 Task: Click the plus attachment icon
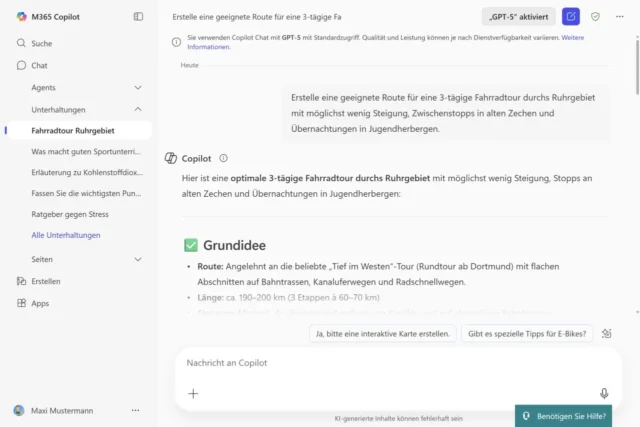pos(193,394)
